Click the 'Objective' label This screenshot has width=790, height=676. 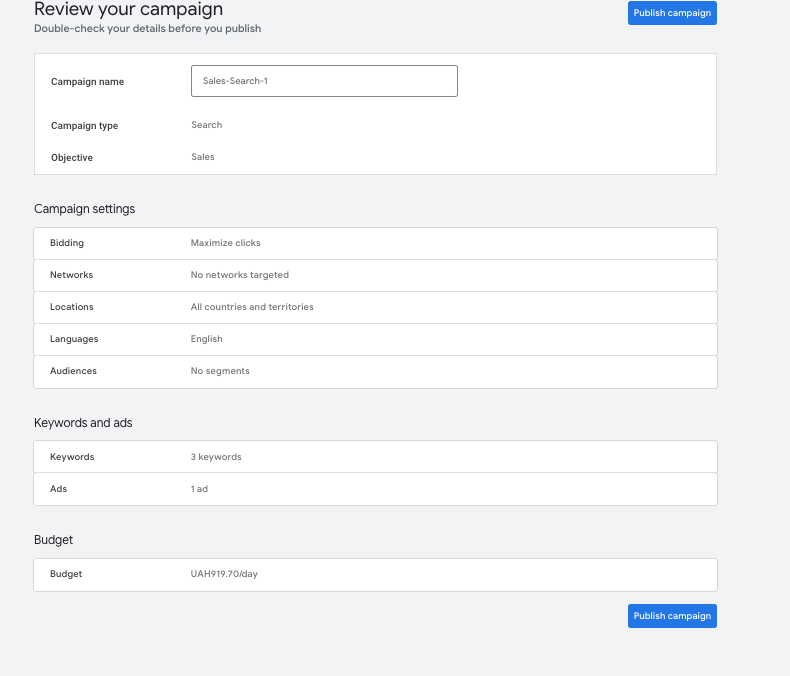pyautogui.click(x=71, y=158)
